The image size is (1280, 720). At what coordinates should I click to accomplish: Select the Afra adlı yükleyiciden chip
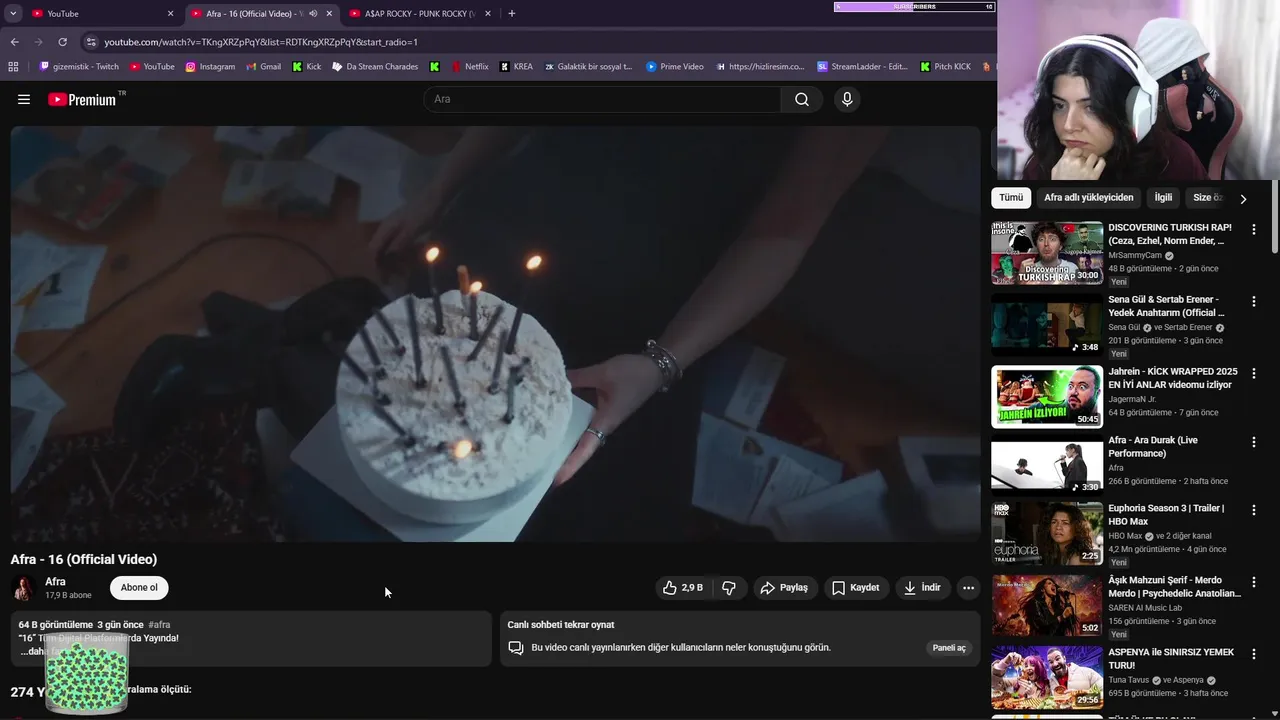point(1089,198)
